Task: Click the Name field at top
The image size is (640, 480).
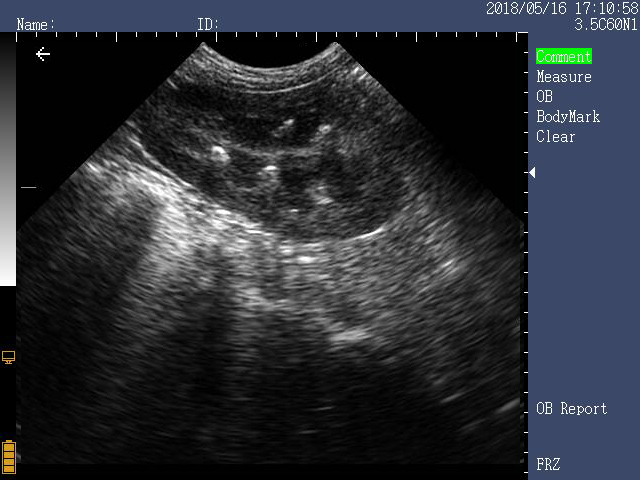Action: (x=36, y=24)
